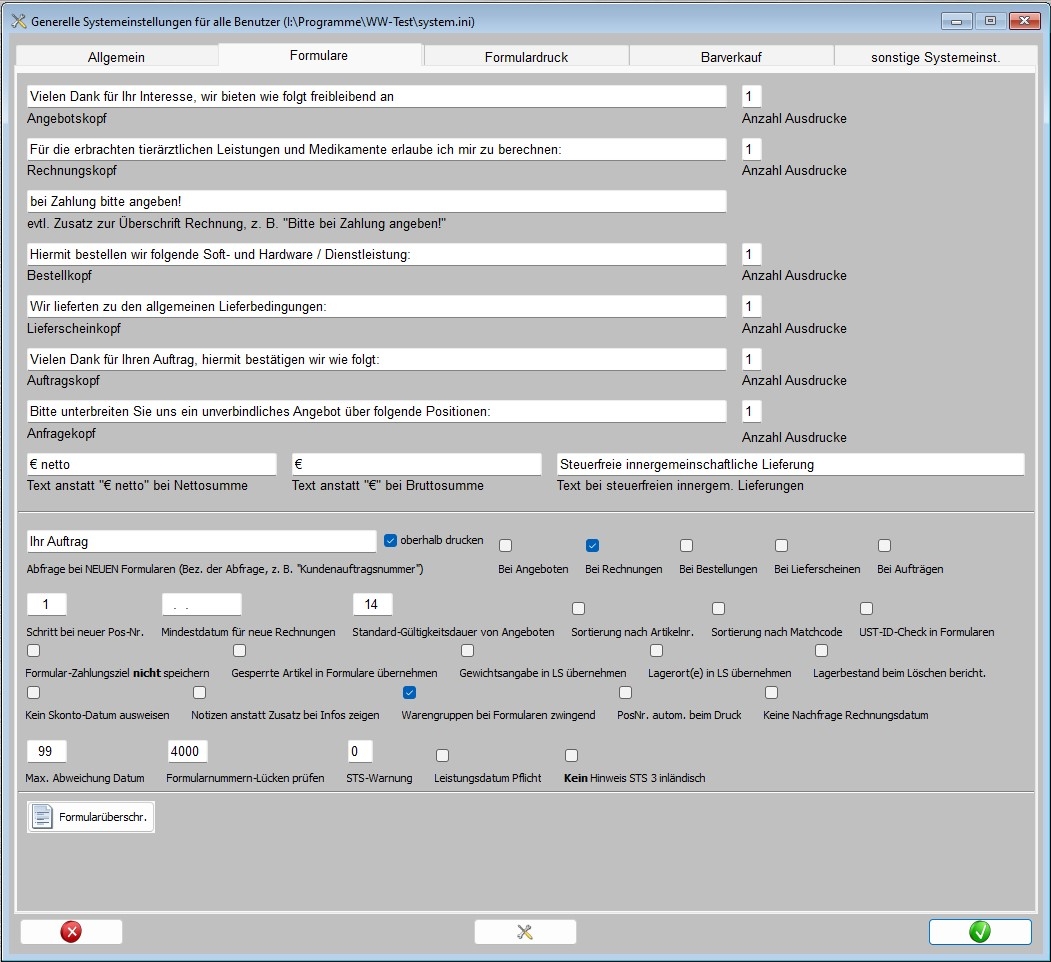Toggle the oberhalb drucken checkbox
This screenshot has width=1051, height=962.
pyautogui.click(x=390, y=540)
